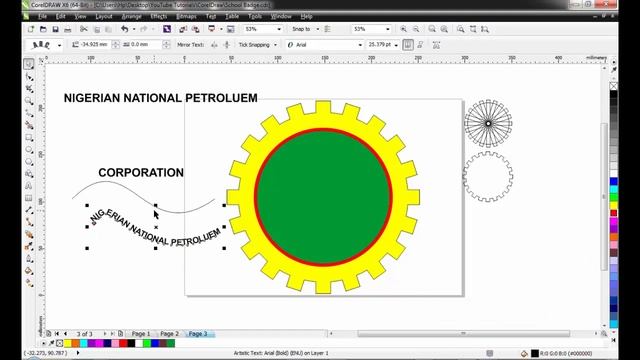Open the Tools menu
This screenshot has height=360, width=640.
(255, 16)
